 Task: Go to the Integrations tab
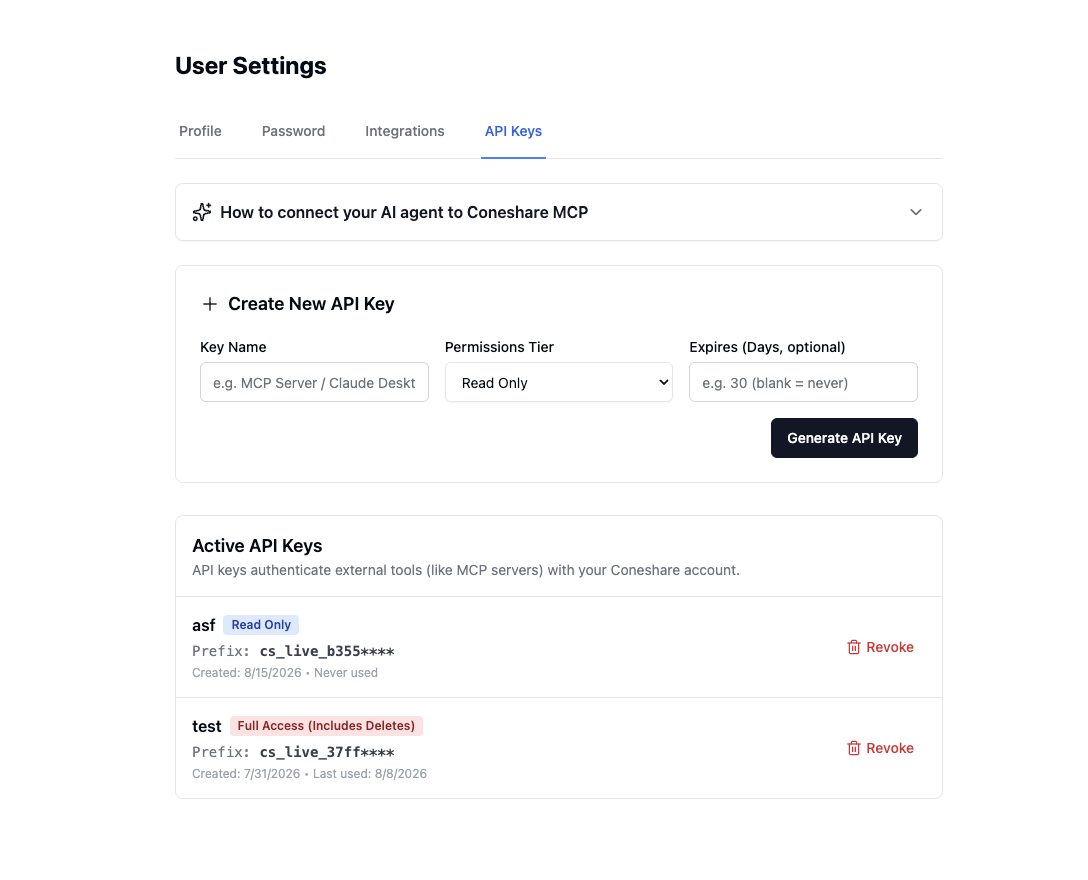pyautogui.click(x=405, y=131)
